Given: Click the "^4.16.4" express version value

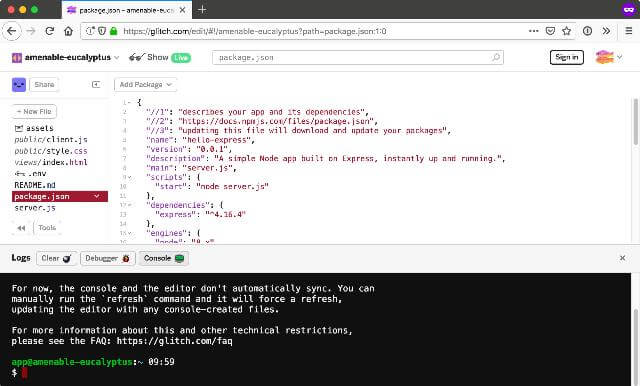Looking at the screenshot, I should (x=226, y=214).
